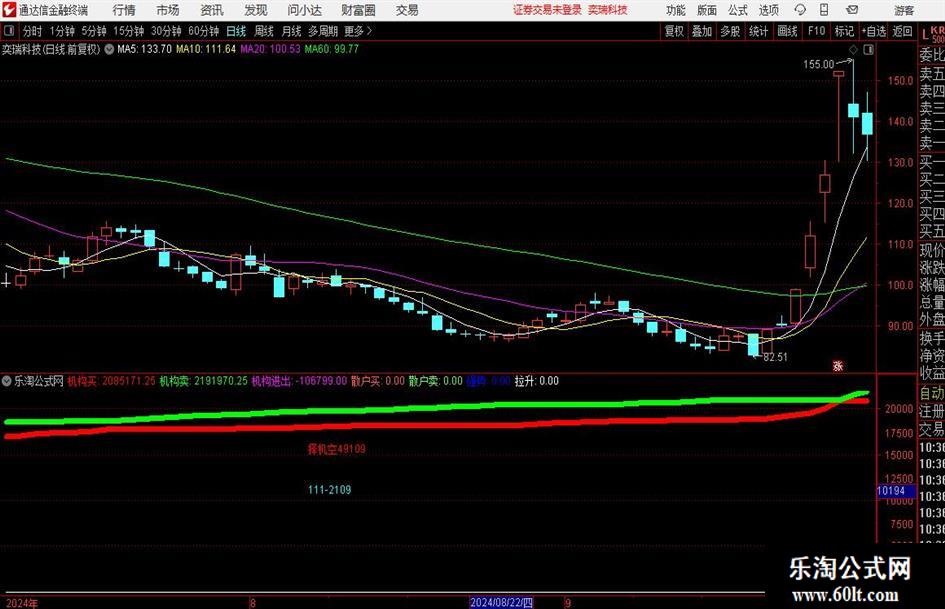The image size is (945, 609).
Task: Switch to the 15分钟 period tab
Action: click(128, 31)
